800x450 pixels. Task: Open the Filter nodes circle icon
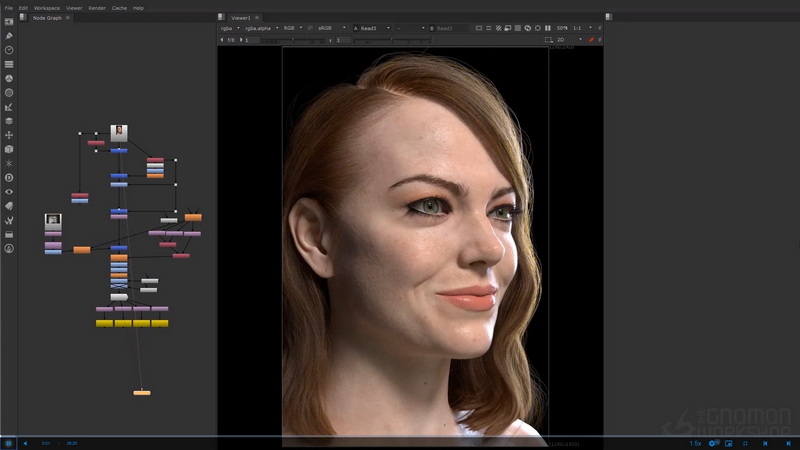(x=9, y=93)
